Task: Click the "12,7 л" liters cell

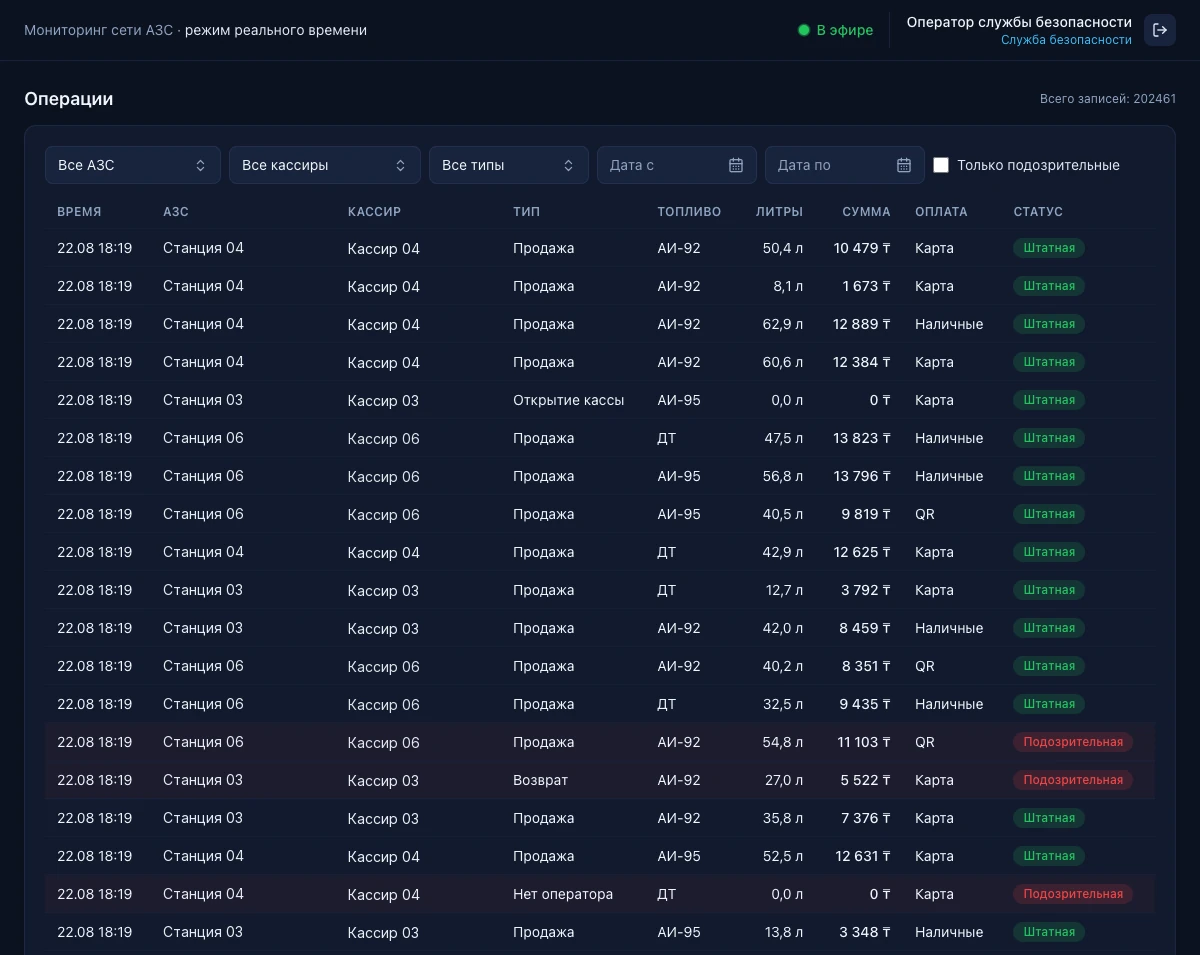Action: [x=785, y=590]
